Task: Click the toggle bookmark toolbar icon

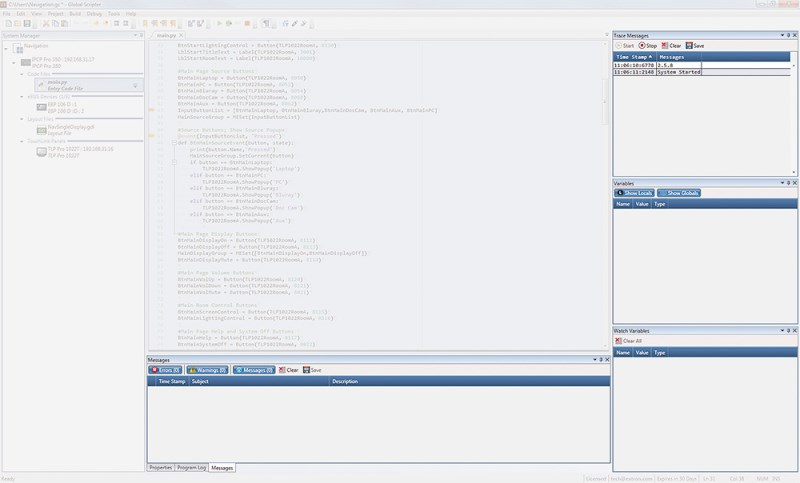Action: (145, 23)
